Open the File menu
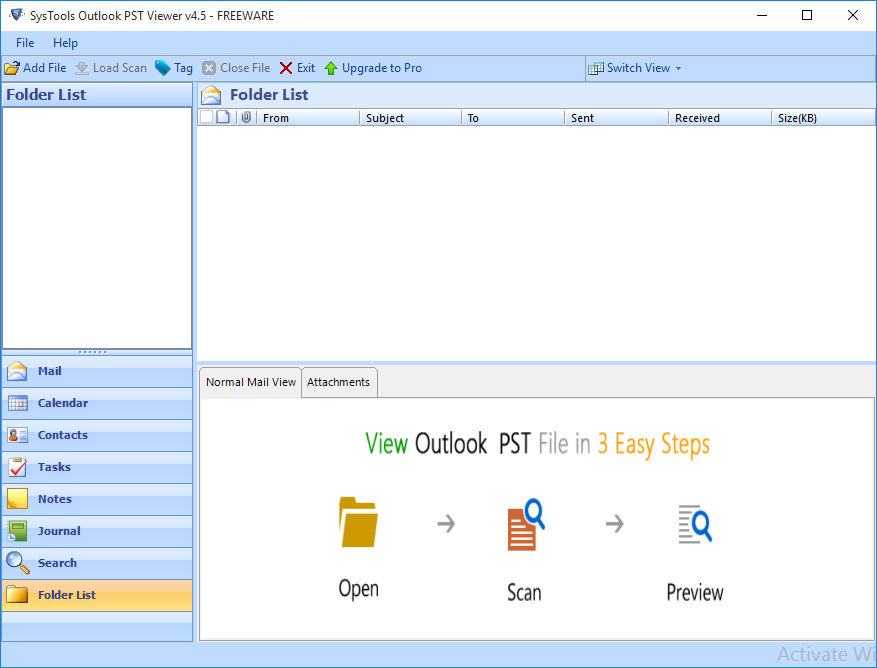The width and height of the screenshot is (877, 668). click(25, 43)
